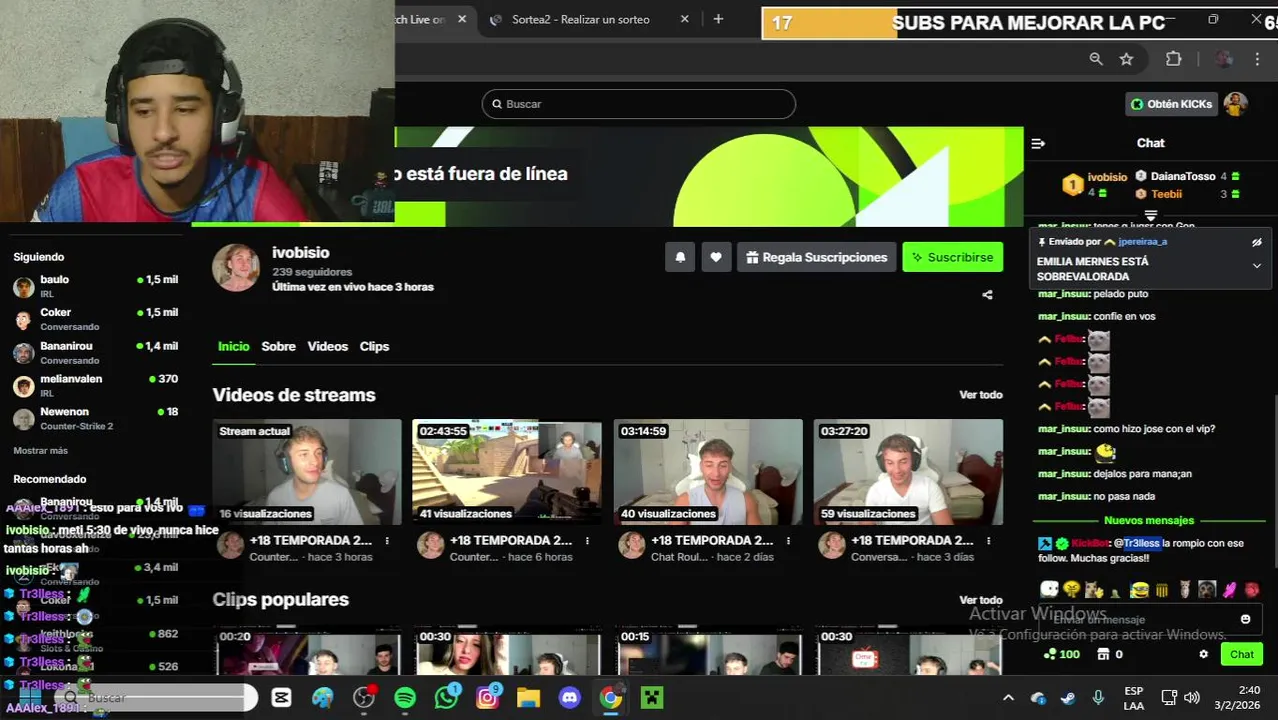1278x720 pixels.
Task: Click the Teebii leaderboard entry
Action: click(x=1189, y=194)
